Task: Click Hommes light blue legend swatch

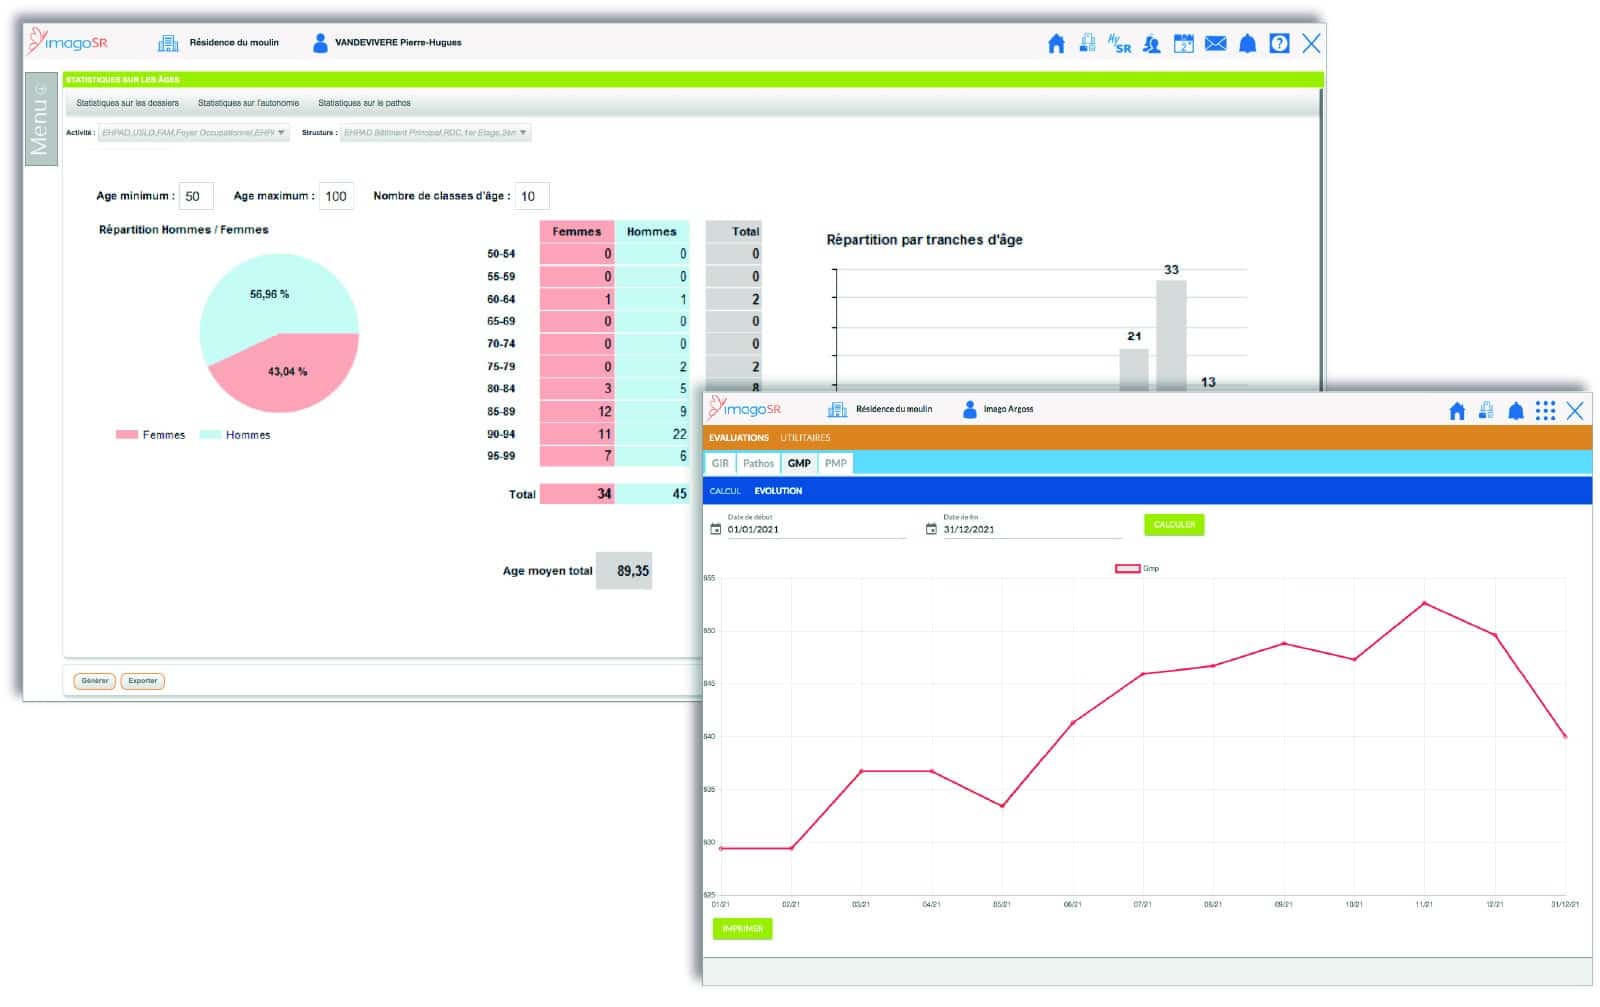Action: click(x=210, y=435)
